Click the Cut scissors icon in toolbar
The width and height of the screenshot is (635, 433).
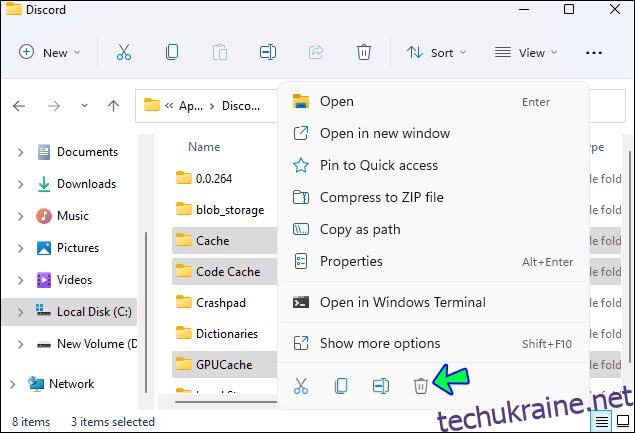coord(124,52)
